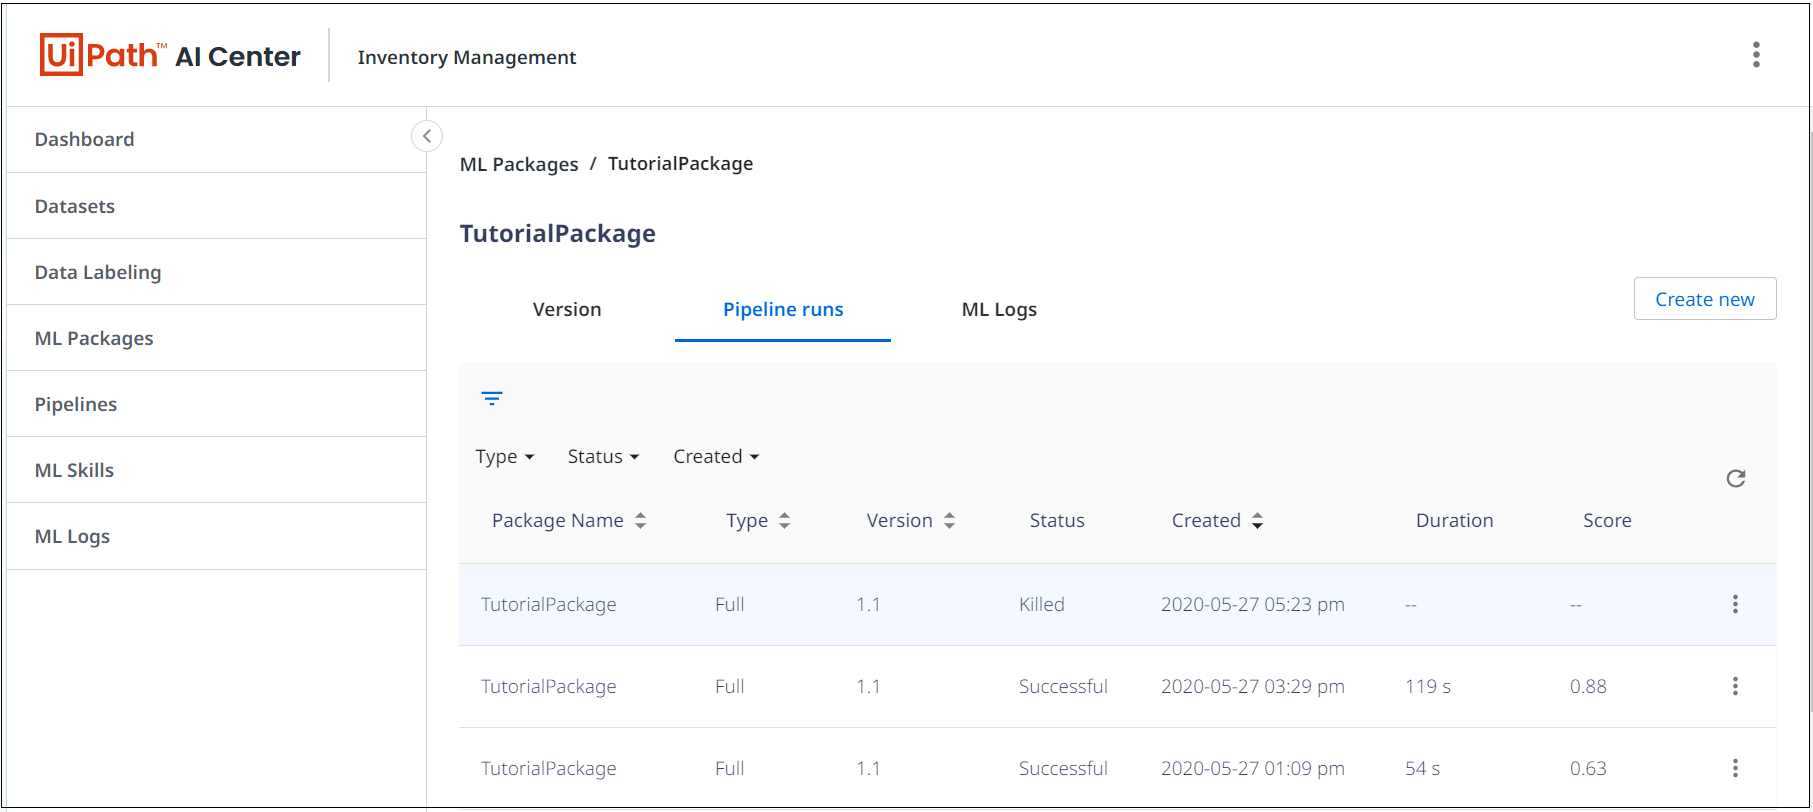Click the TutorialPackage breadcrumb
1813x812 pixels.
(x=681, y=164)
